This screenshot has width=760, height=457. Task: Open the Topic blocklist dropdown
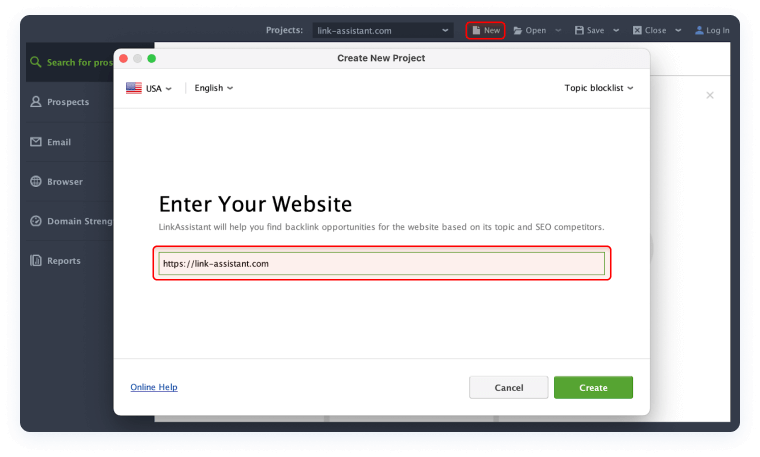[598, 88]
